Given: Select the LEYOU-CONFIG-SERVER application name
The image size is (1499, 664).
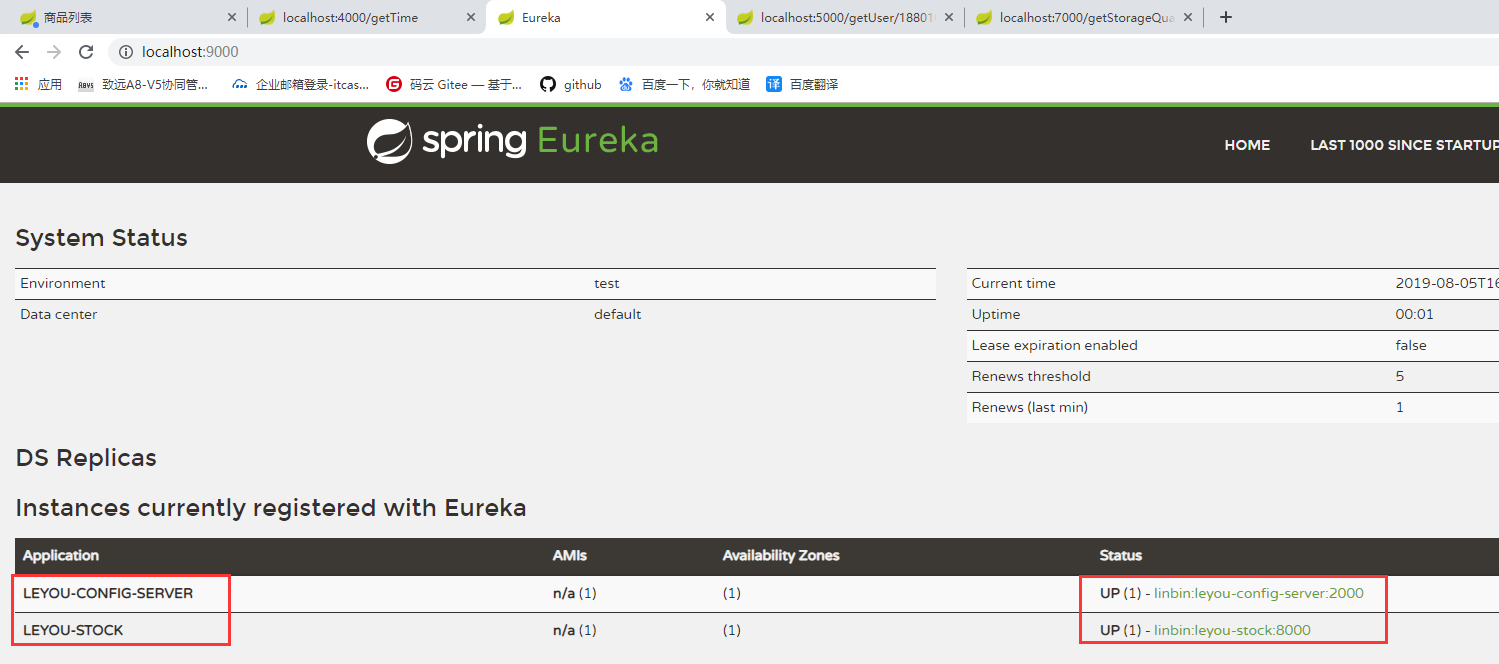Looking at the screenshot, I should [108, 593].
